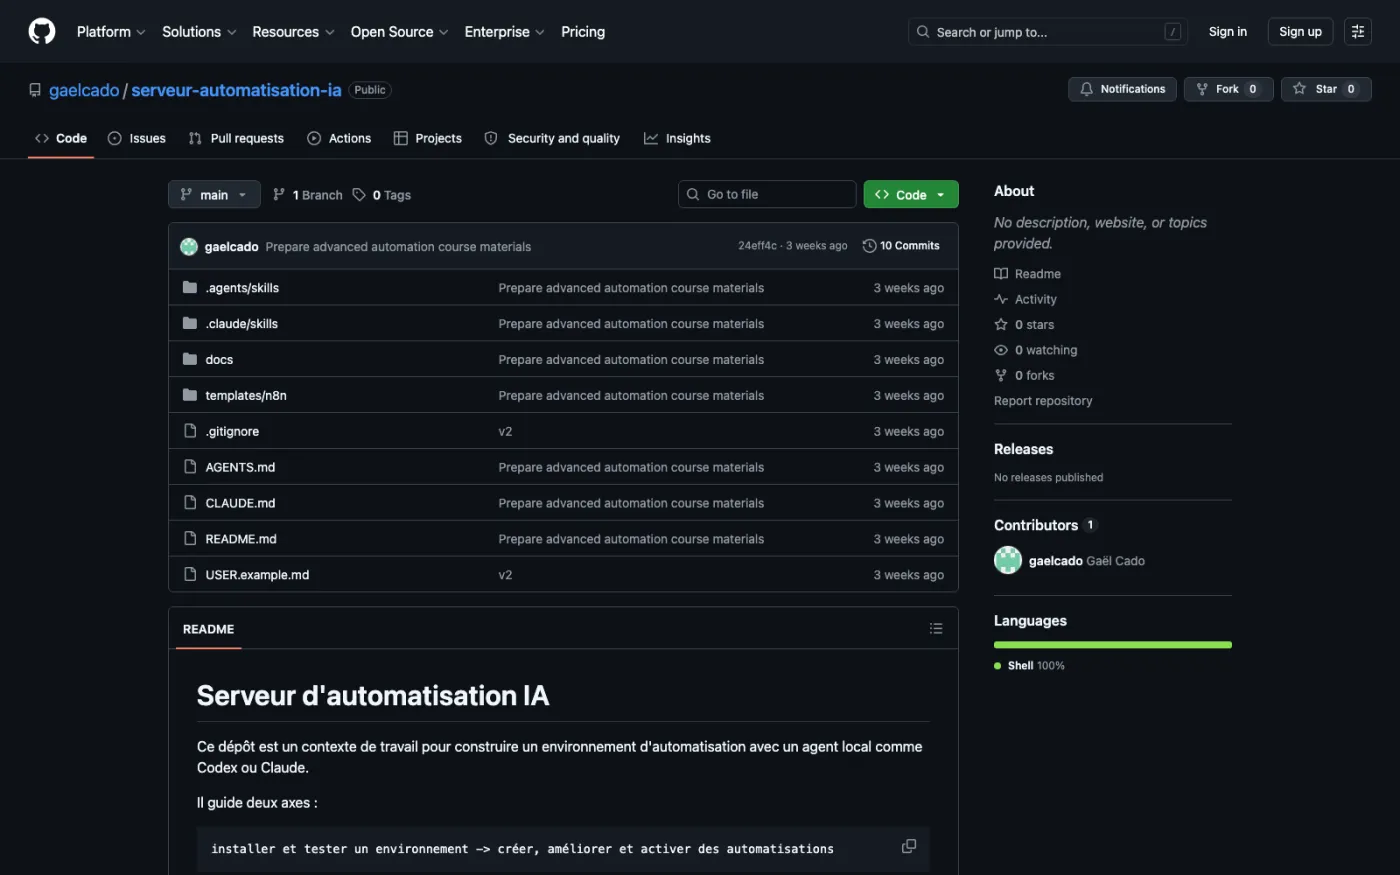The height and width of the screenshot is (875, 1400).
Task: Open the command palette menu icon
Action: pyautogui.click(x=1357, y=32)
